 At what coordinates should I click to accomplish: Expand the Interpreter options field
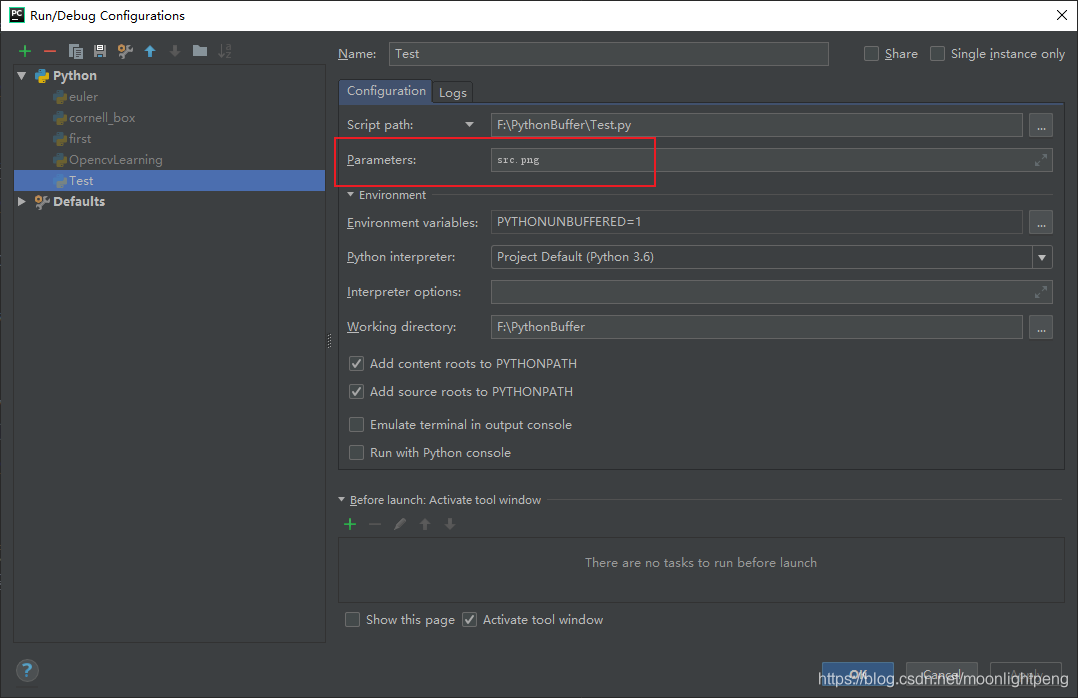1041,292
